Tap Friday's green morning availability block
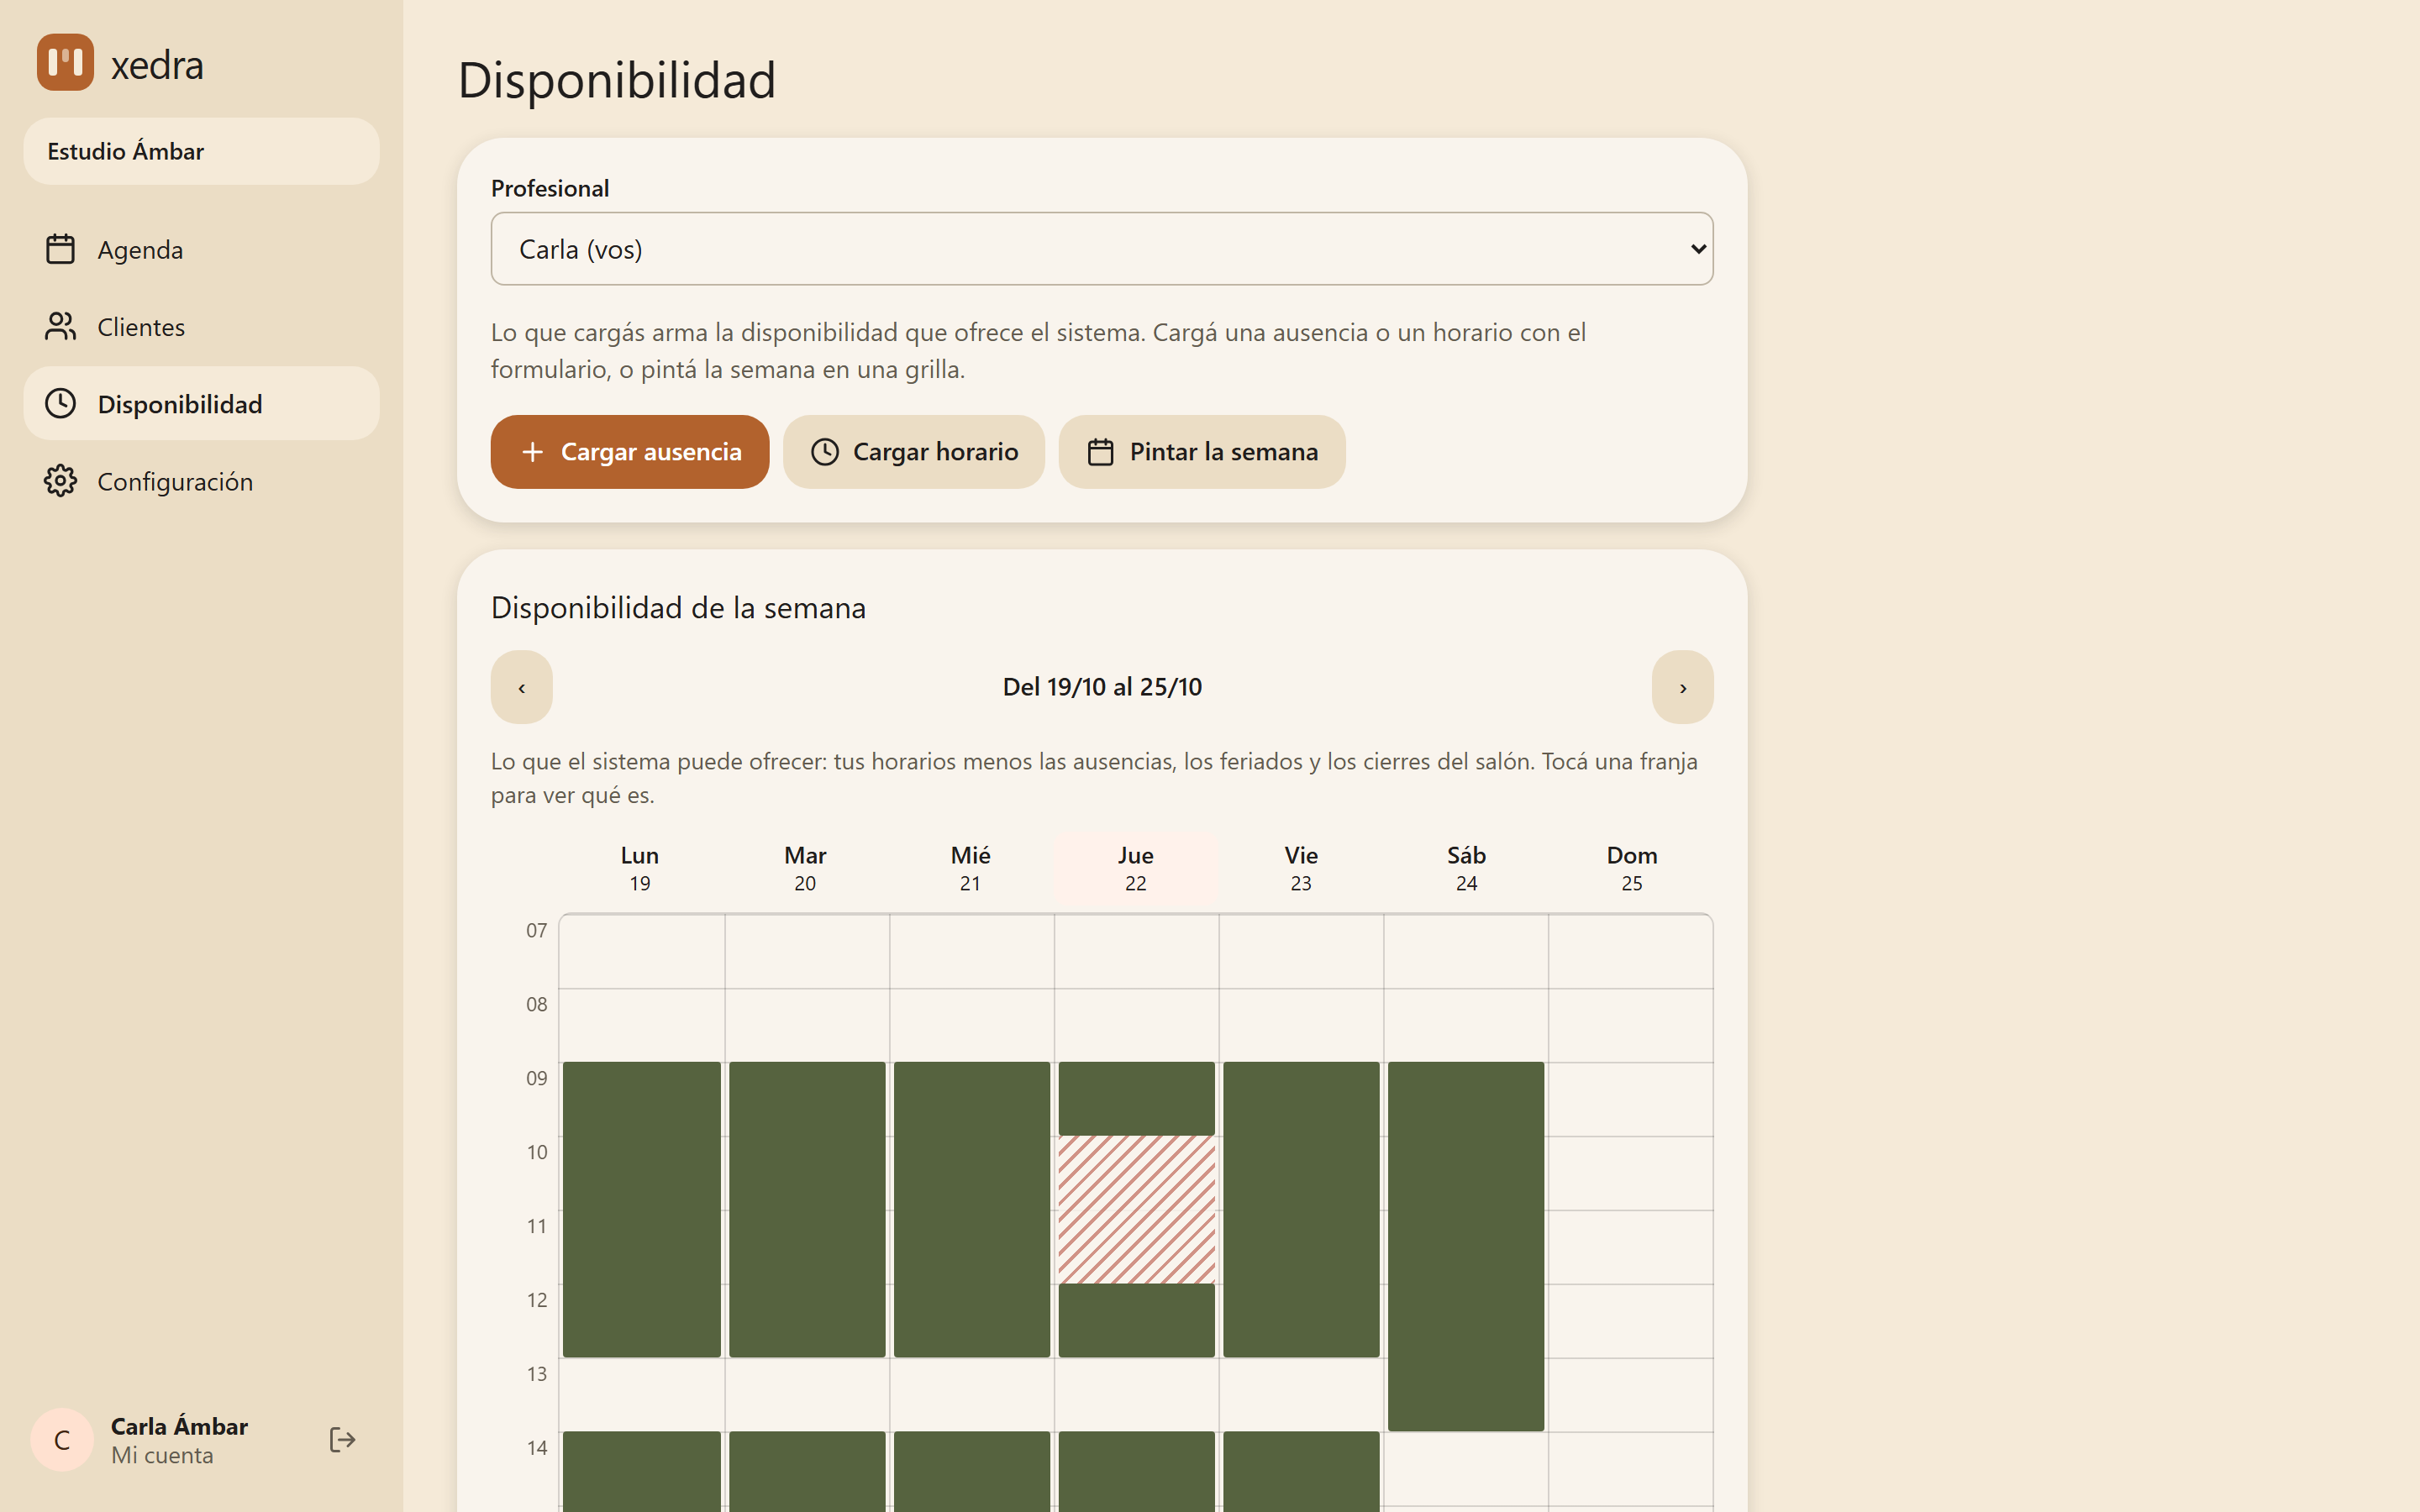 [x=1301, y=1209]
